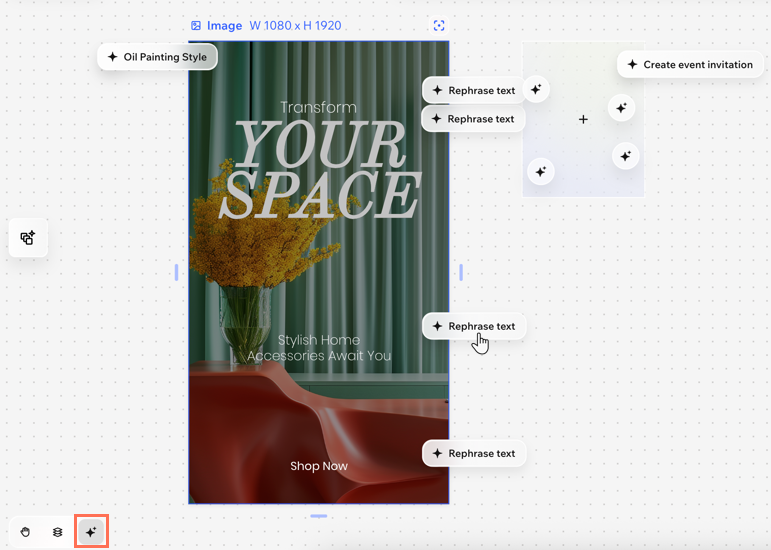The image size is (771, 550).
Task: Click the left side resize handle of image
Action: tap(177, 272)
